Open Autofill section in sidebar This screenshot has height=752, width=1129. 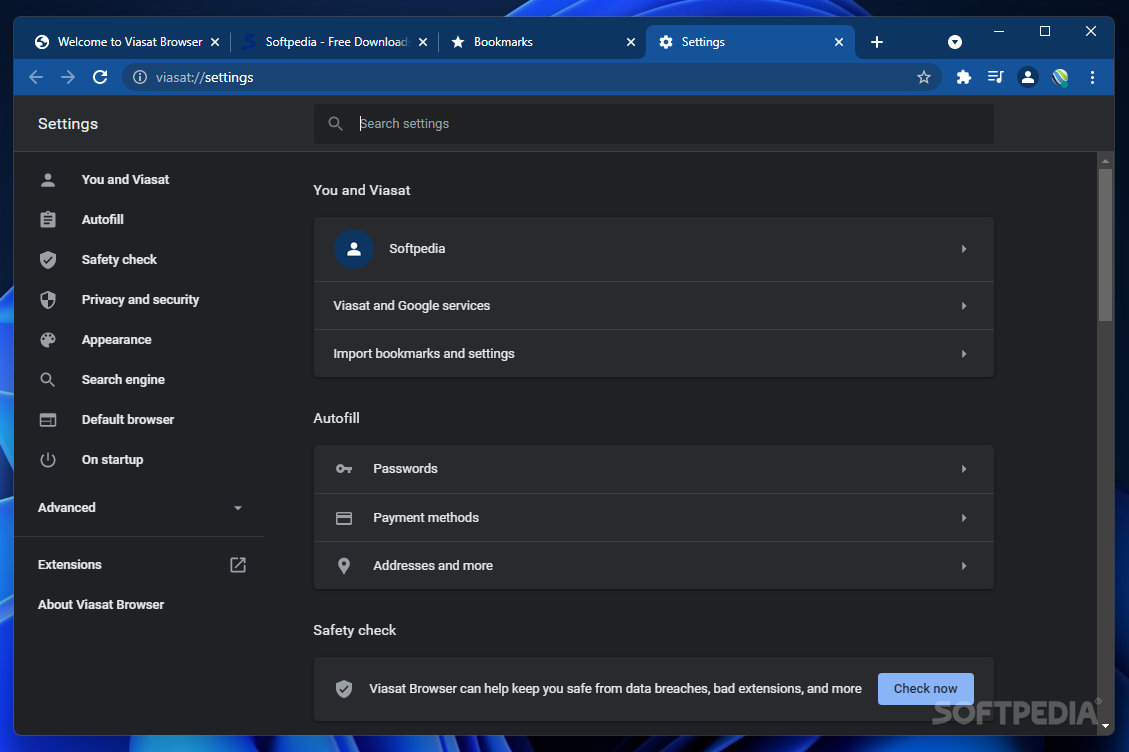coord(103,220)
